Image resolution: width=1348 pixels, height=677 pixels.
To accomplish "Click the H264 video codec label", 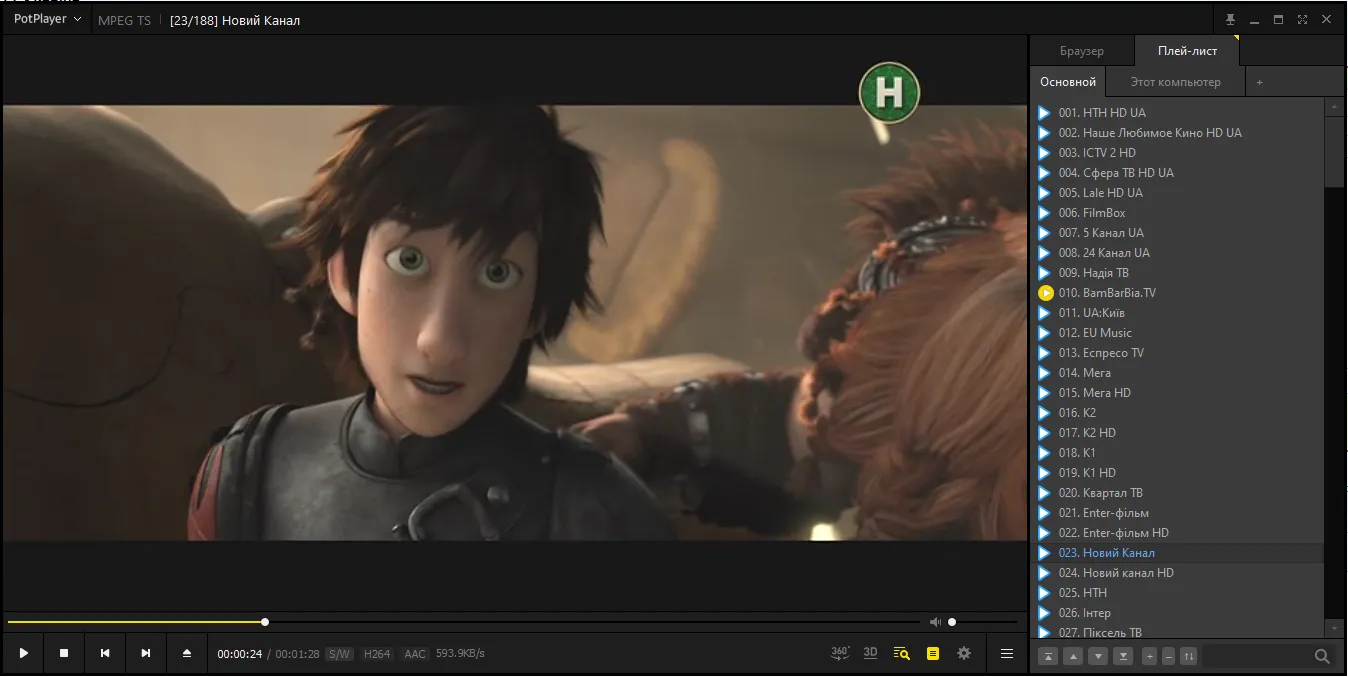I will pyautogui.click(x=377, y=654).
